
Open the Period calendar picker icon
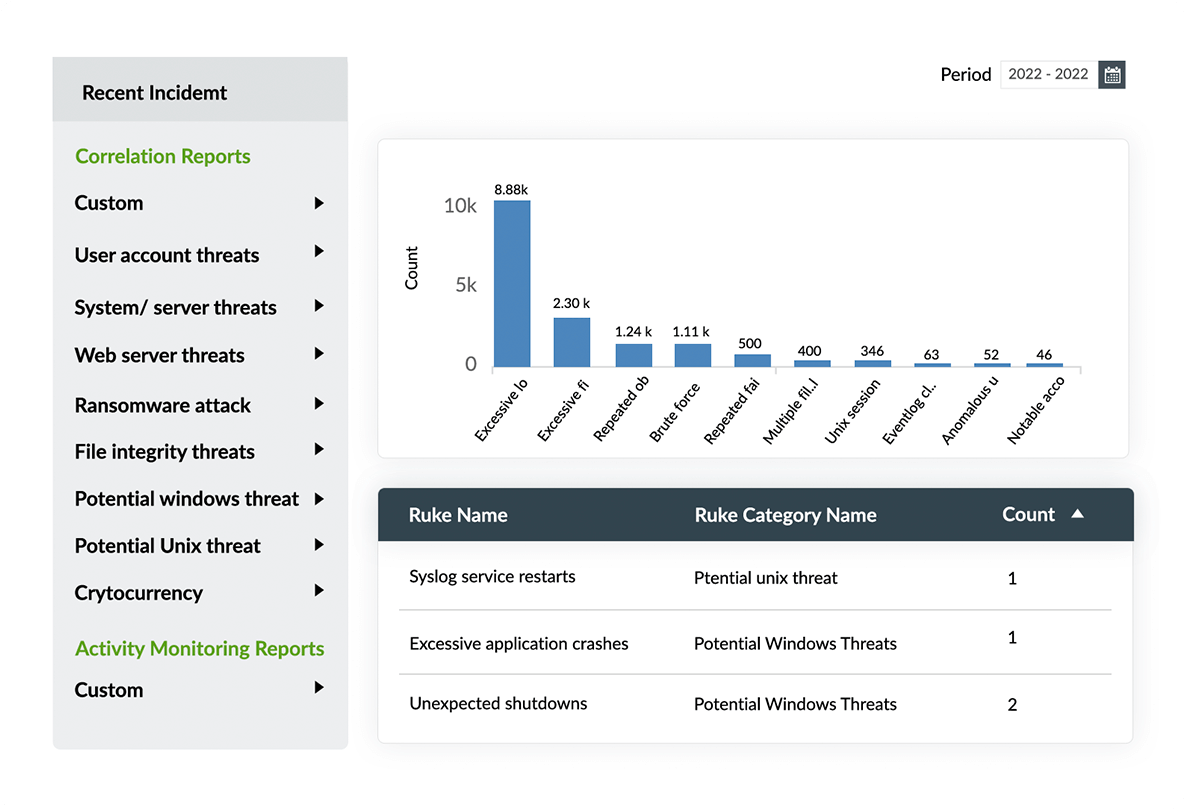pyautogui.click(x=1112, y=75)
